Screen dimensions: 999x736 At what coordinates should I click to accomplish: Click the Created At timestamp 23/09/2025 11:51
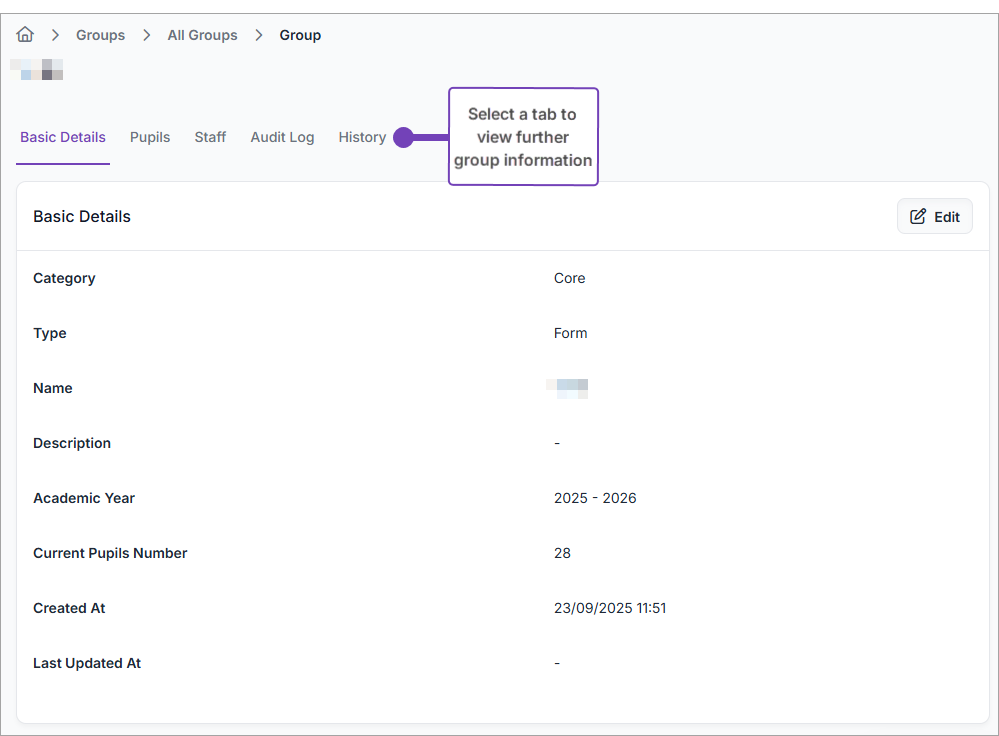pos(610,608)
